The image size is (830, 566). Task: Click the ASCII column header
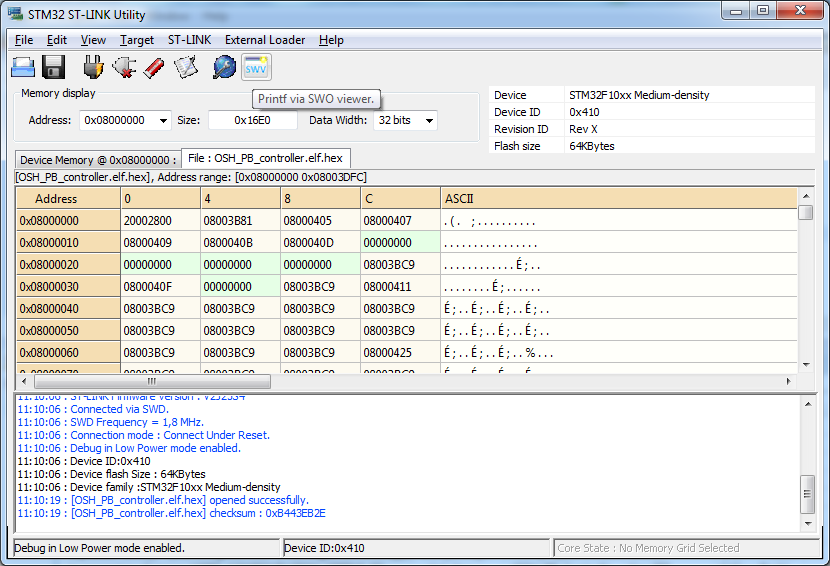tap(458, 199)
